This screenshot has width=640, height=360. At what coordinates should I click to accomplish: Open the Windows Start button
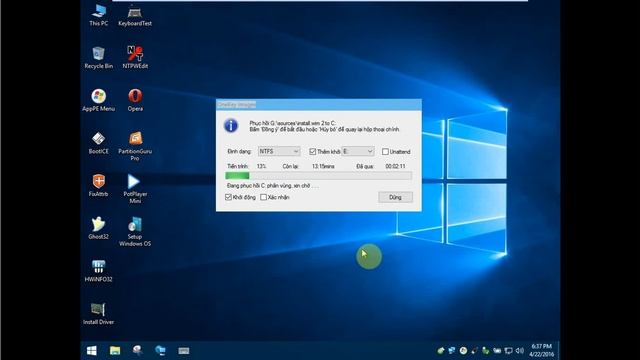pos(92,351)
